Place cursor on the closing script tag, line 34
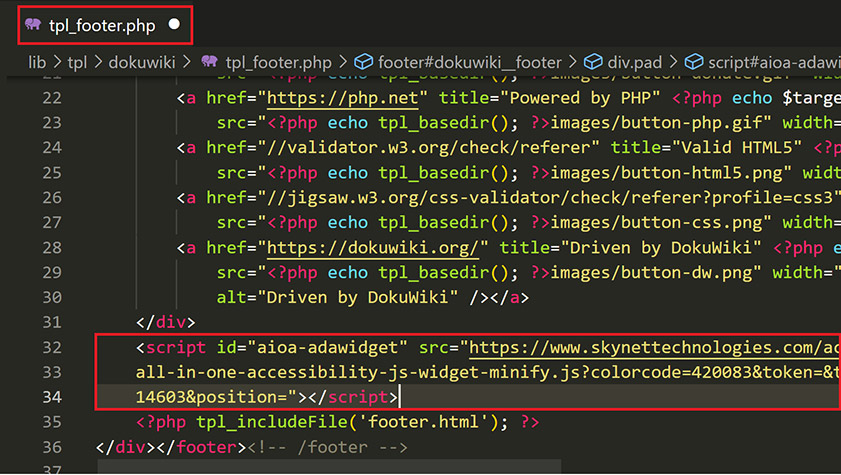This screenshot has width=841, height=475. point(361,397)
